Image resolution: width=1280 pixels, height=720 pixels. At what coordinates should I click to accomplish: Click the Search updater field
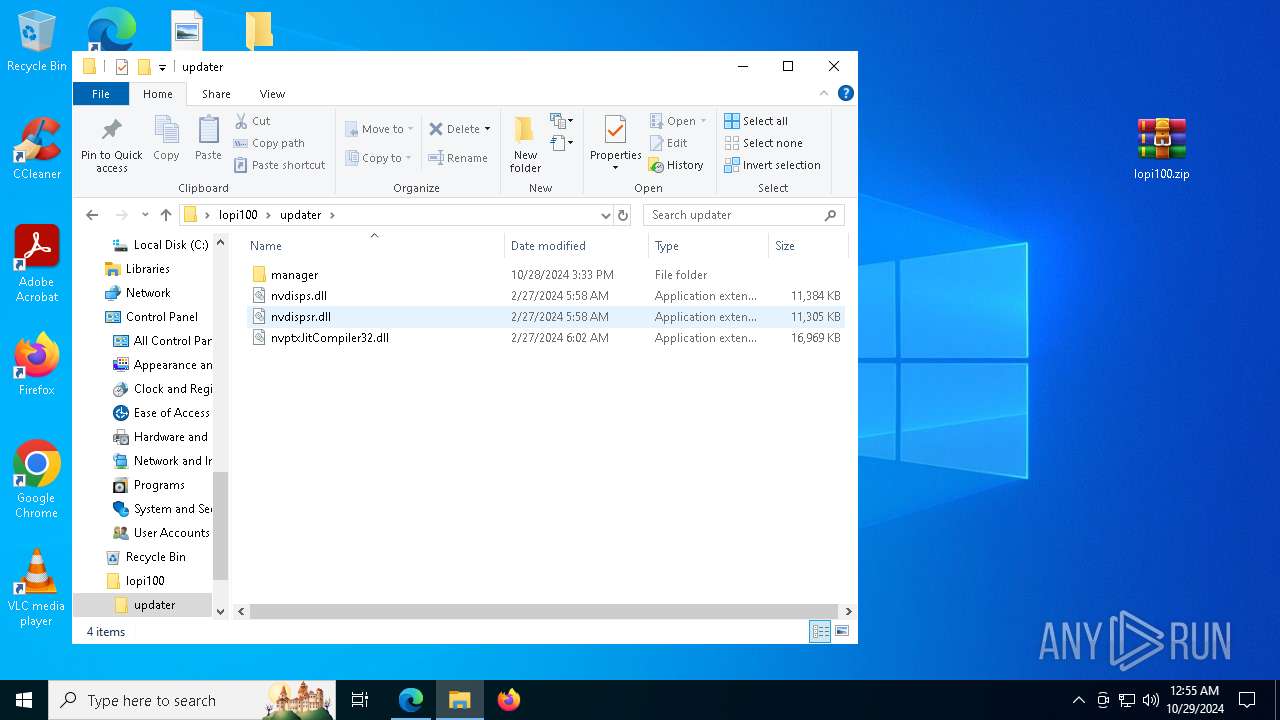[744, 215]
